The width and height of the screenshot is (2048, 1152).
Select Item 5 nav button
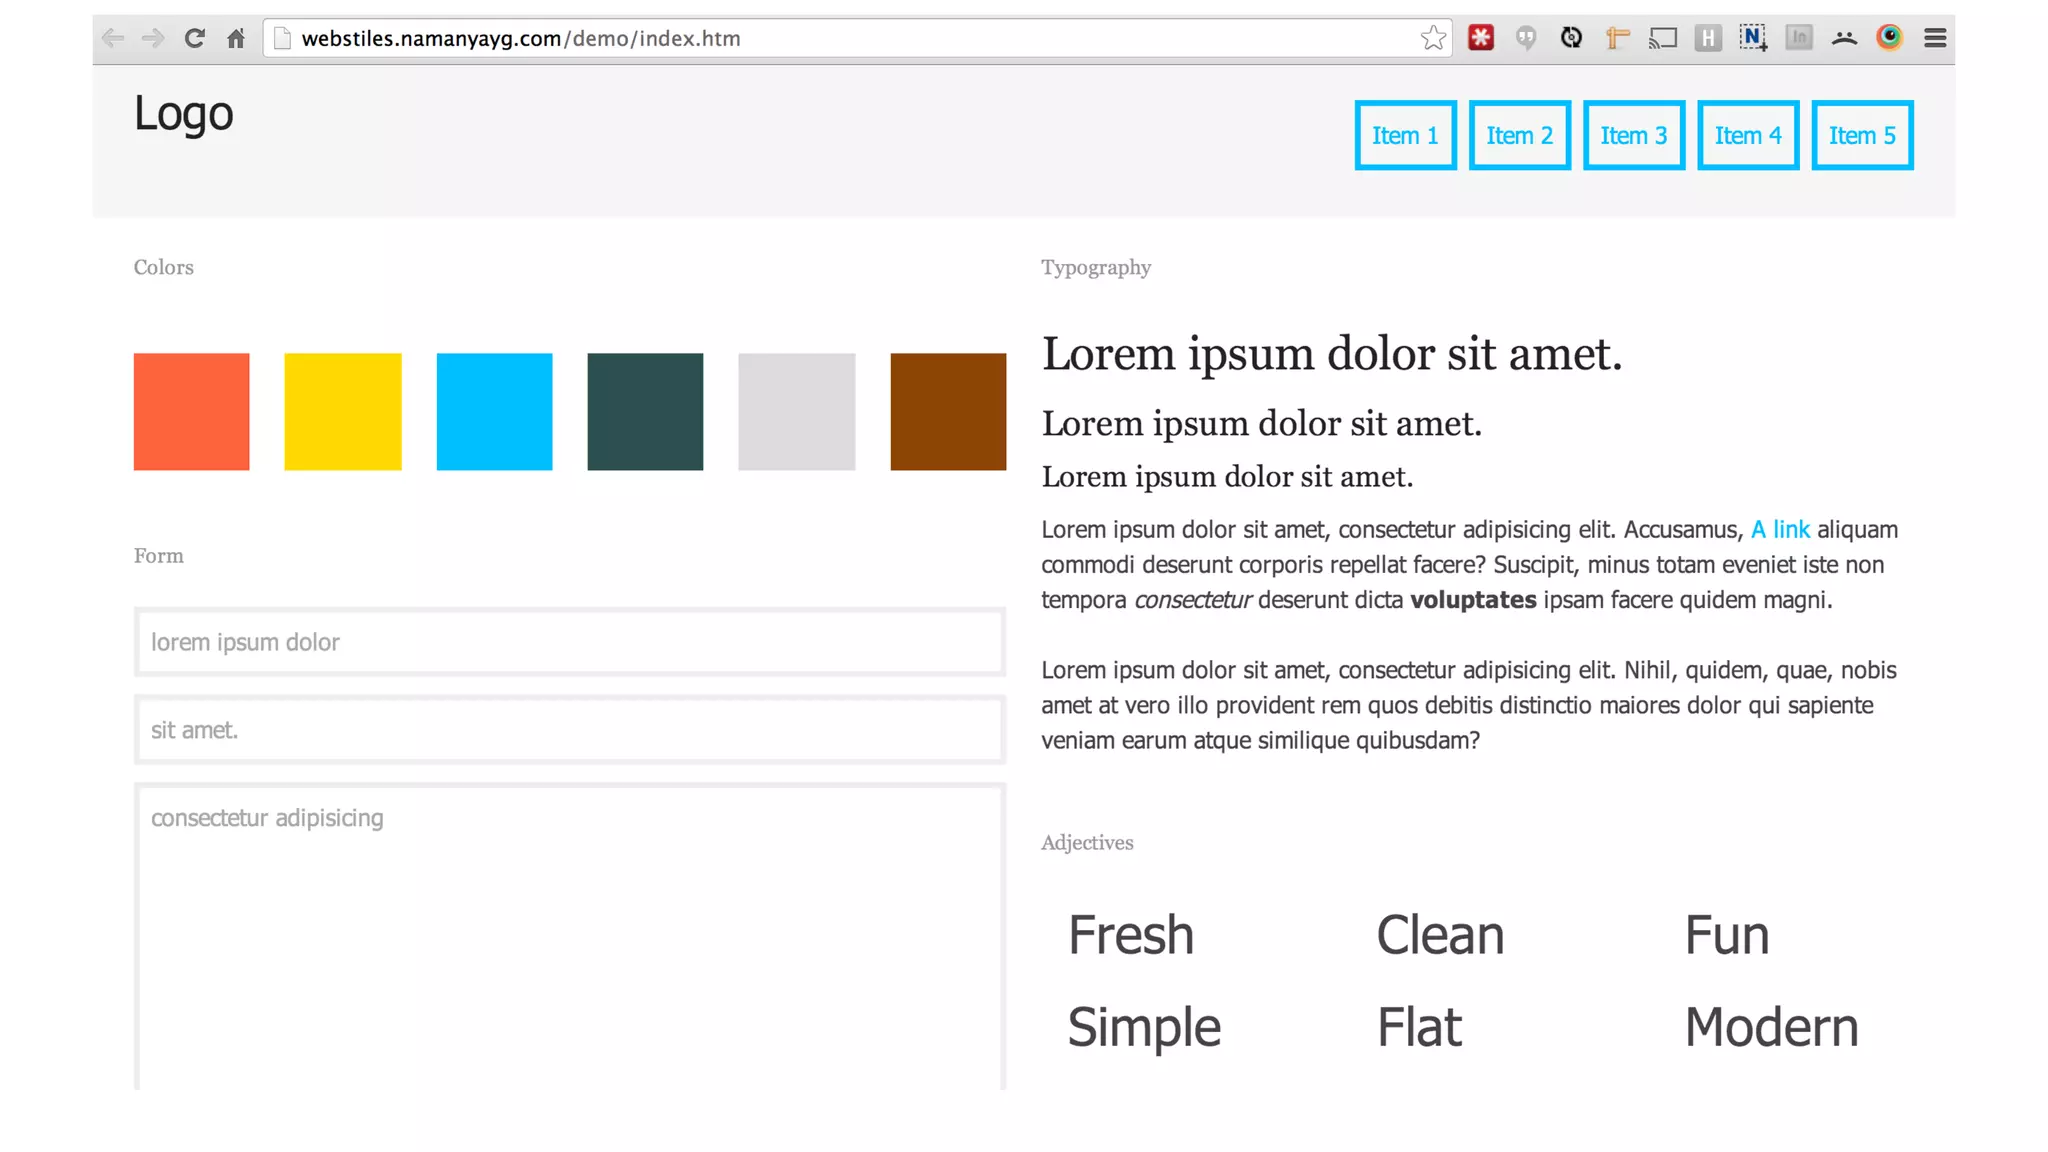[1862, 135]
